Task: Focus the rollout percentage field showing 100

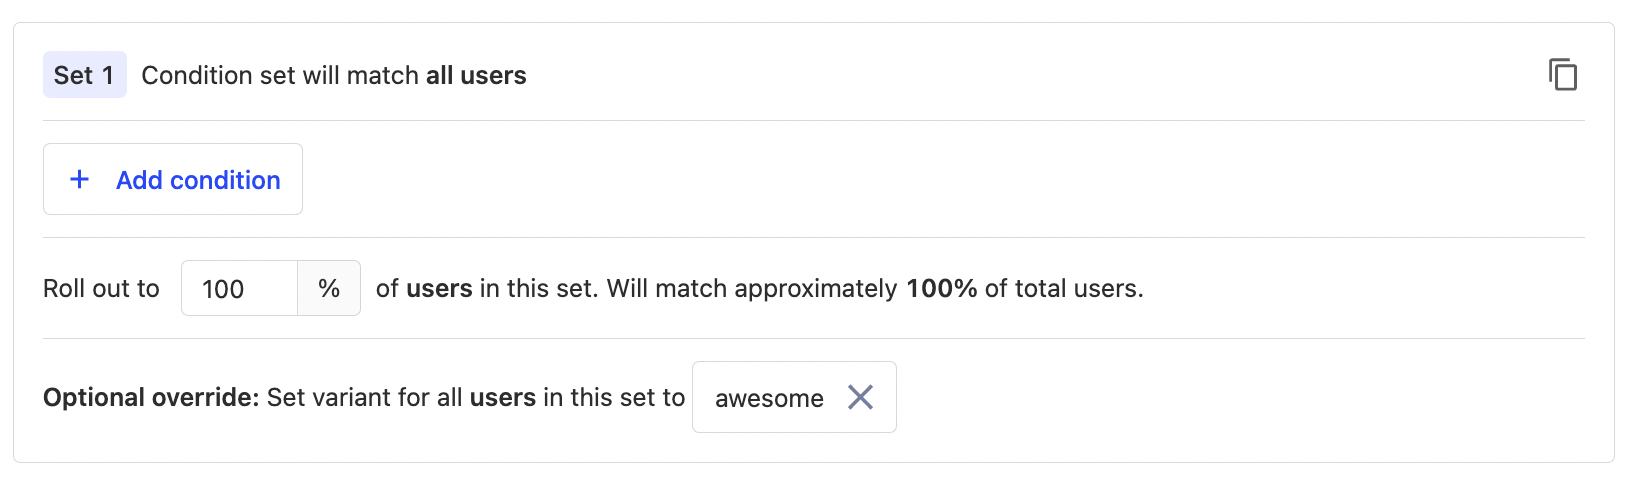Action: (239, 289)
